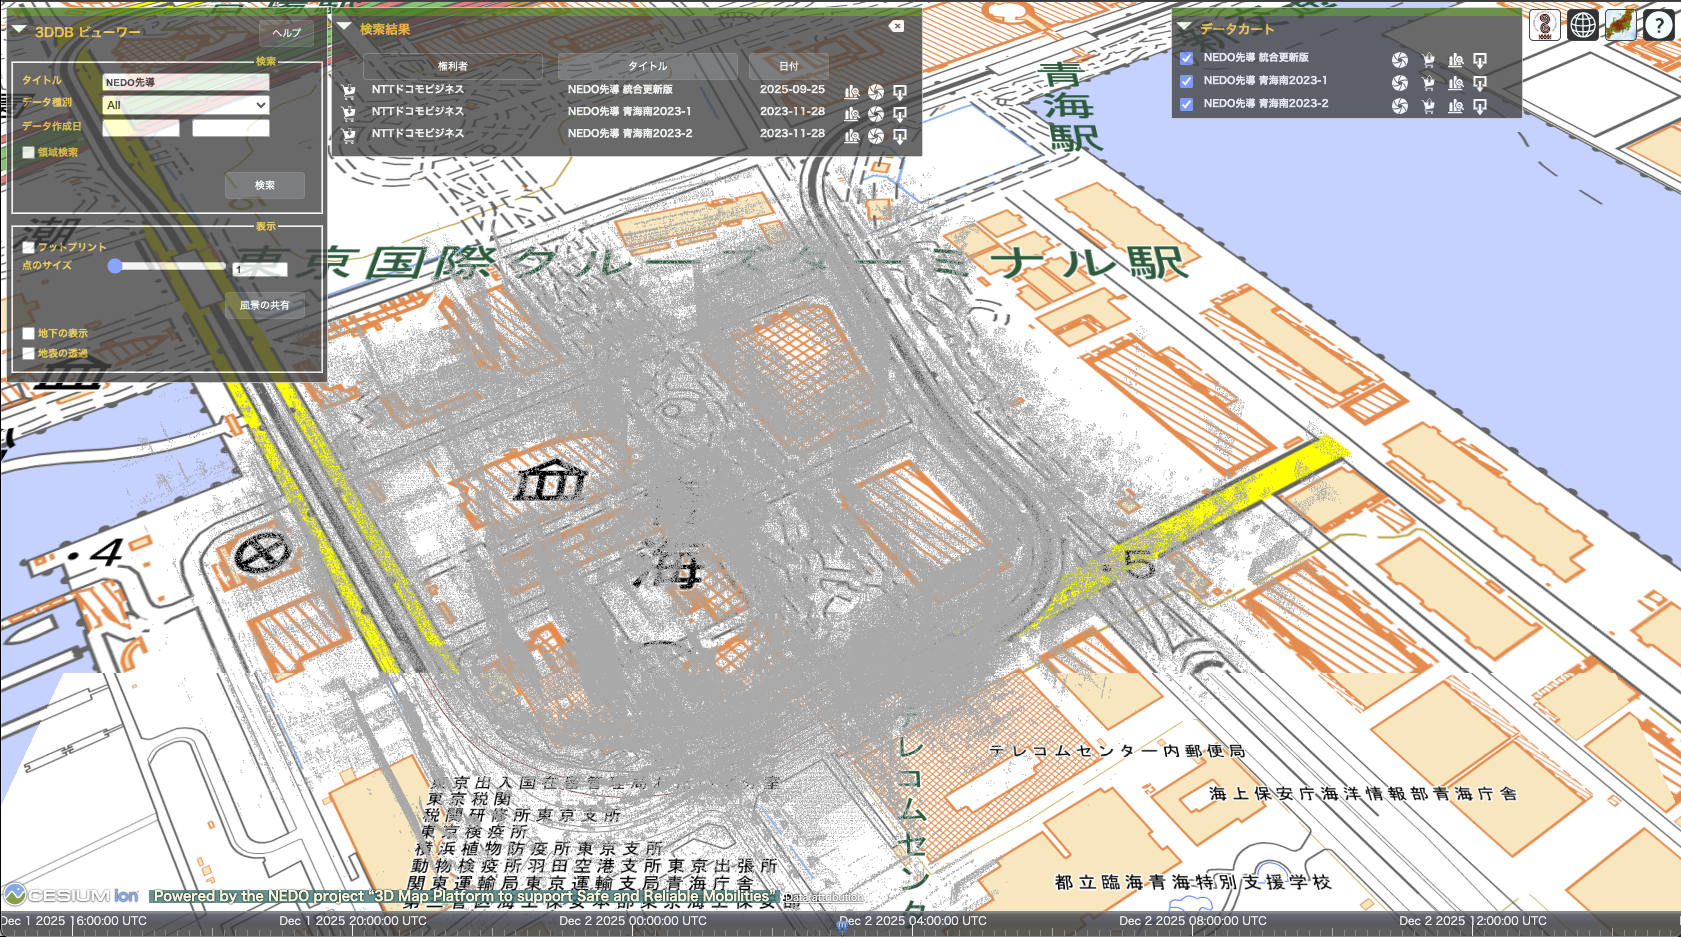This screenshot has height=937, width=1681.
Task: Click the Japan terrain map icon
Action: (x=1620, y=25)
